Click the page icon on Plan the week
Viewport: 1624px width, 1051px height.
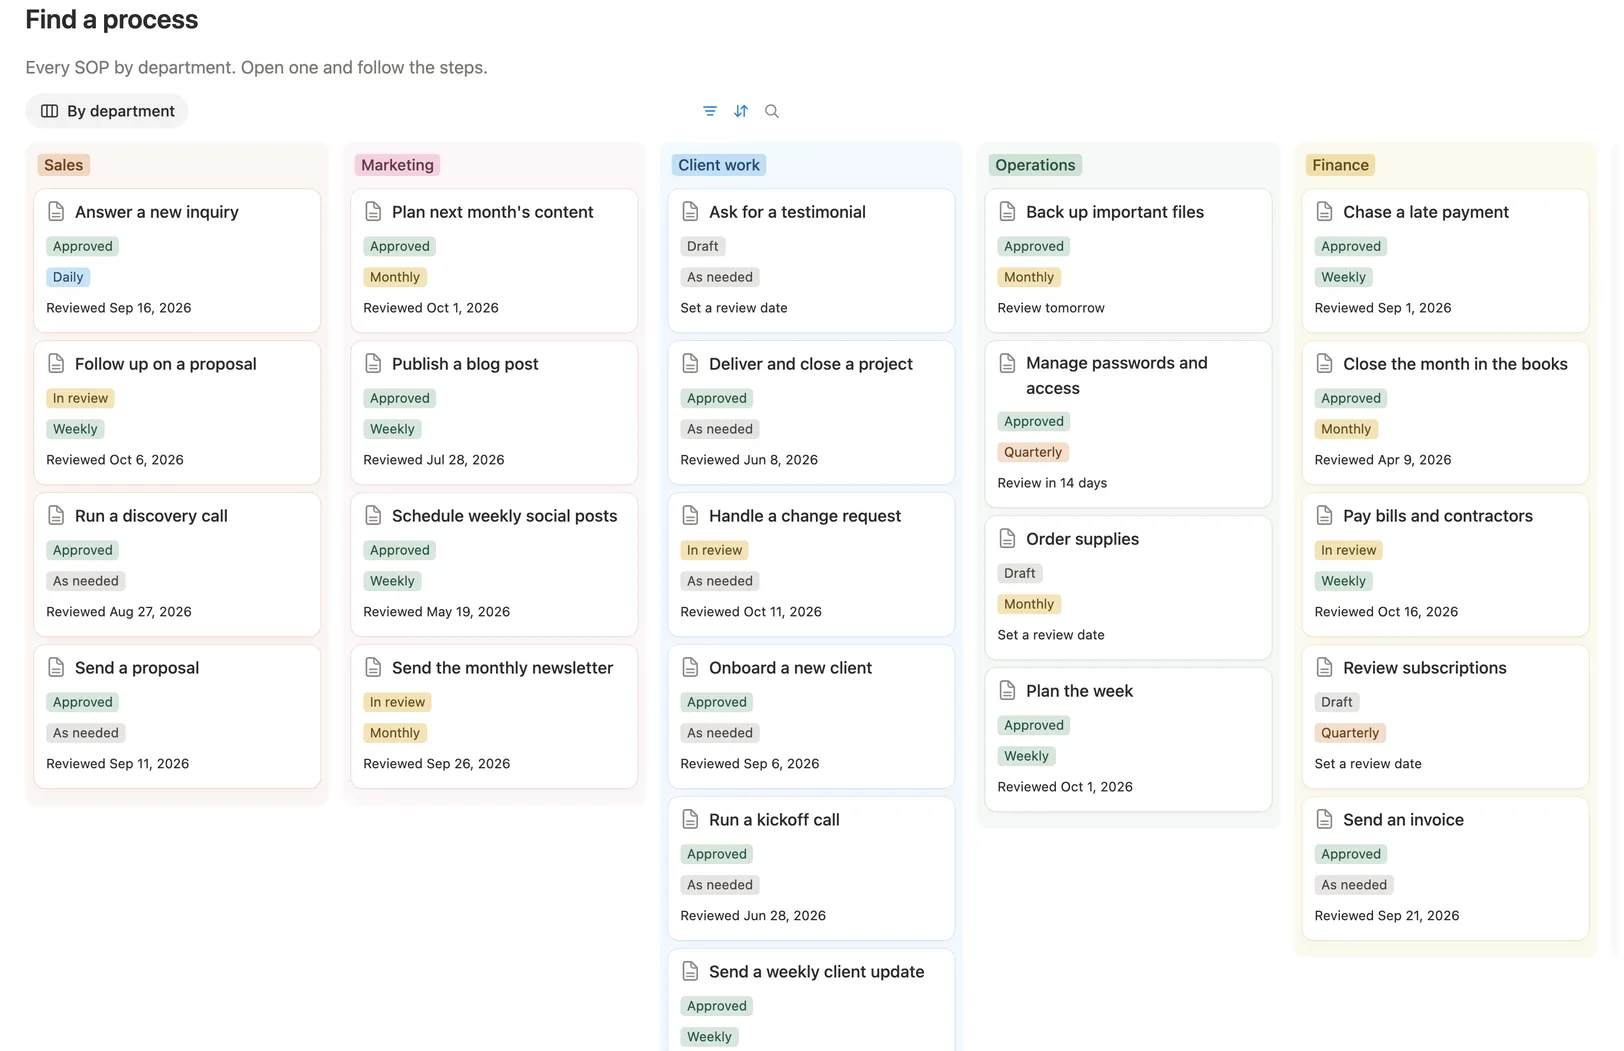tap(1007, 691)
